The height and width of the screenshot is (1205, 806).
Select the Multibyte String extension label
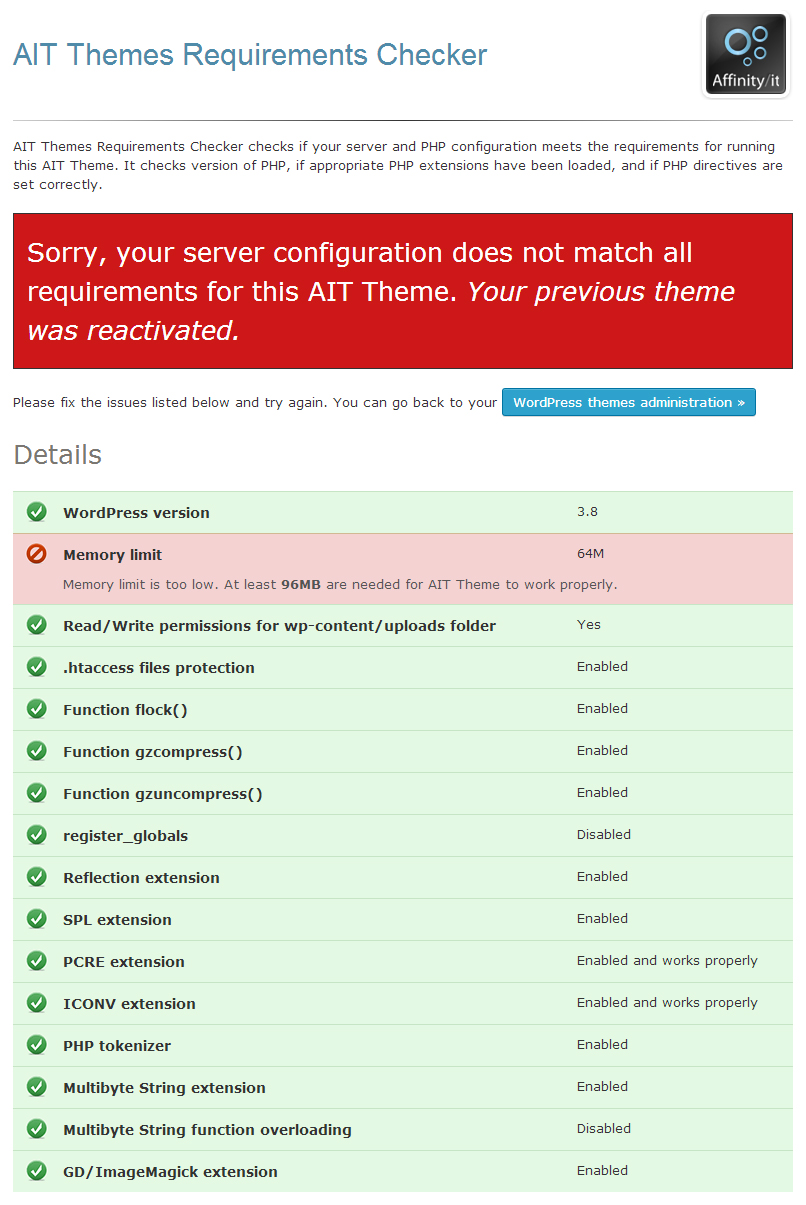click(x=164, y=1088)
